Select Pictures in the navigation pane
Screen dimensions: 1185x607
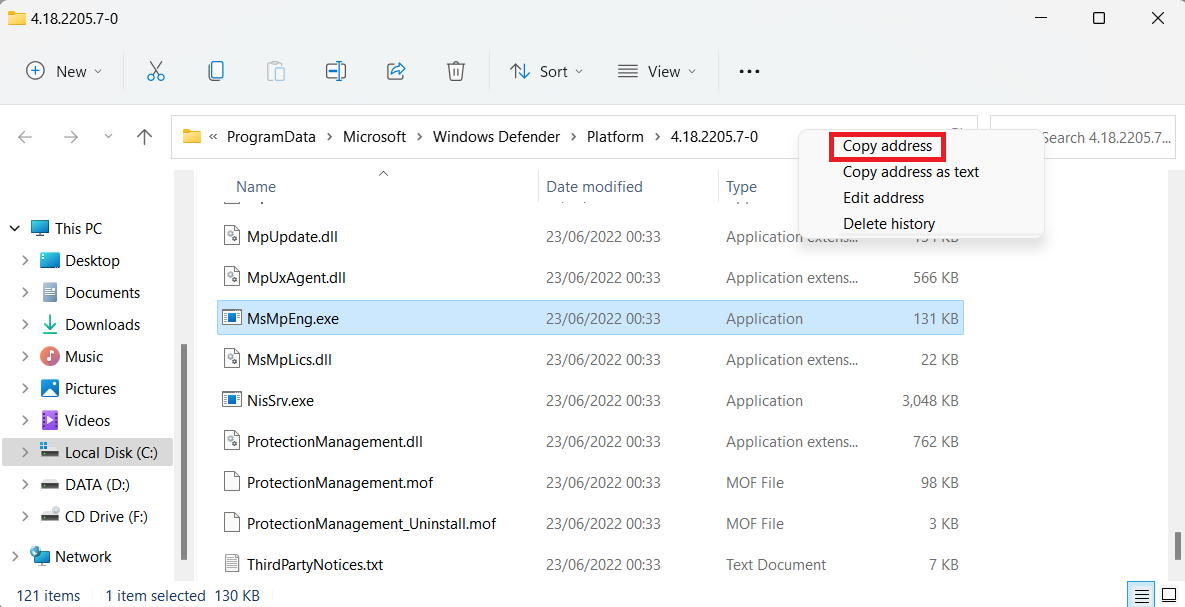(x=91, y=389)
